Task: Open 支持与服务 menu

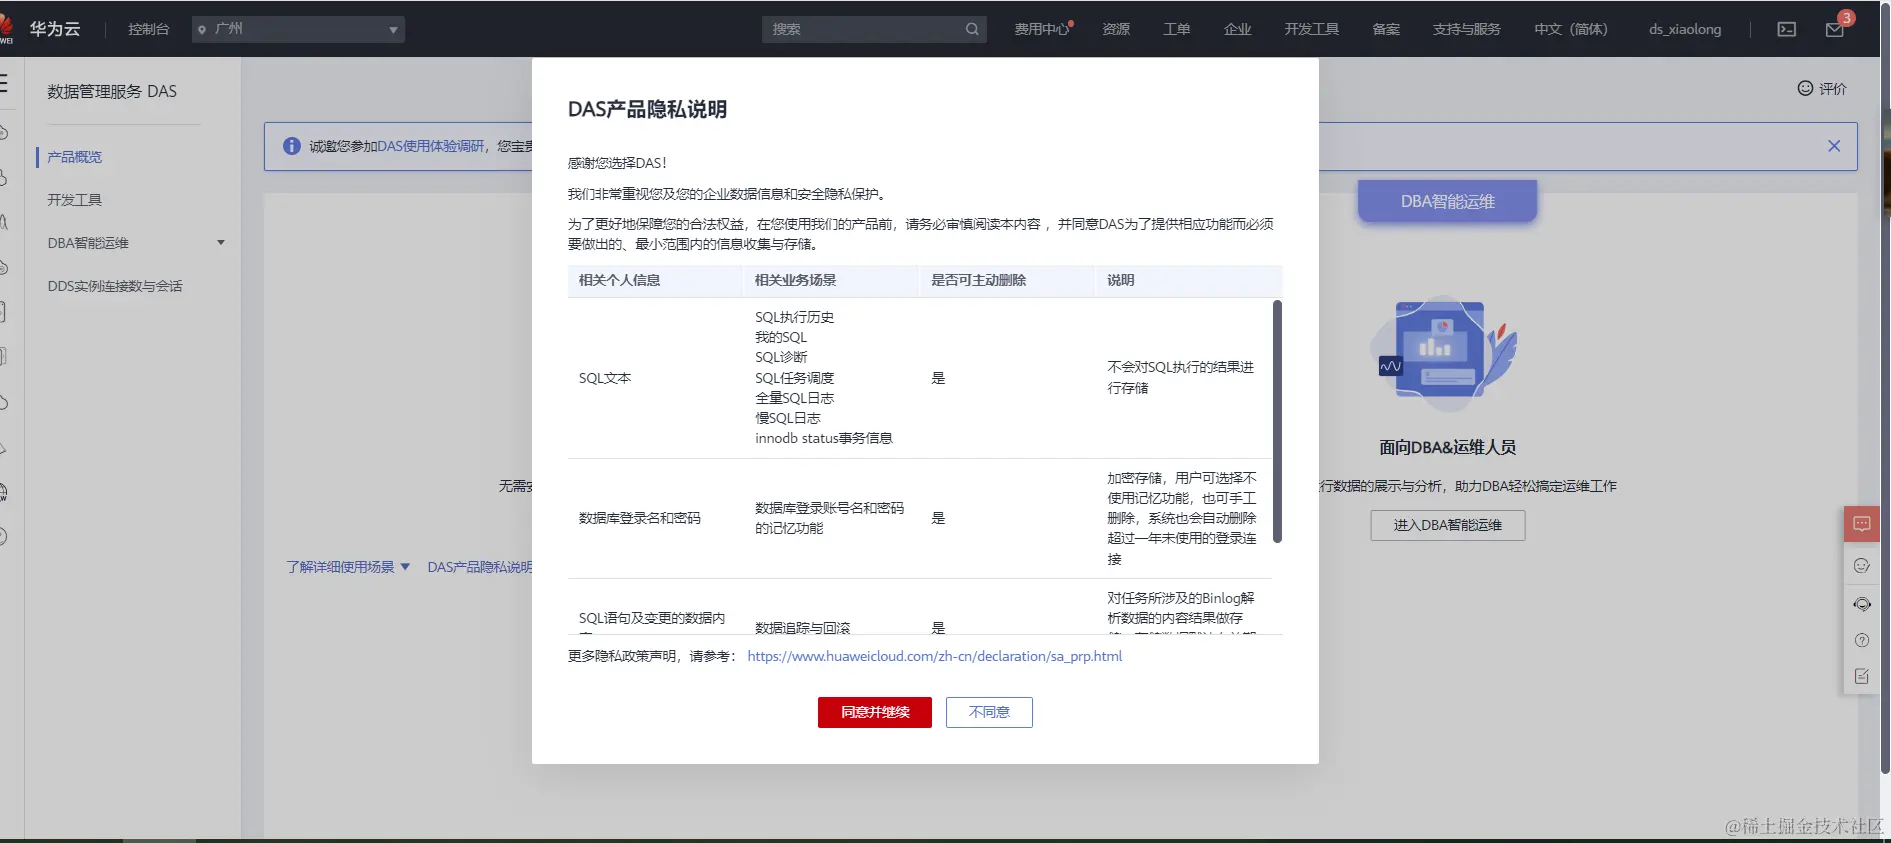Action: coord(1466,29)
